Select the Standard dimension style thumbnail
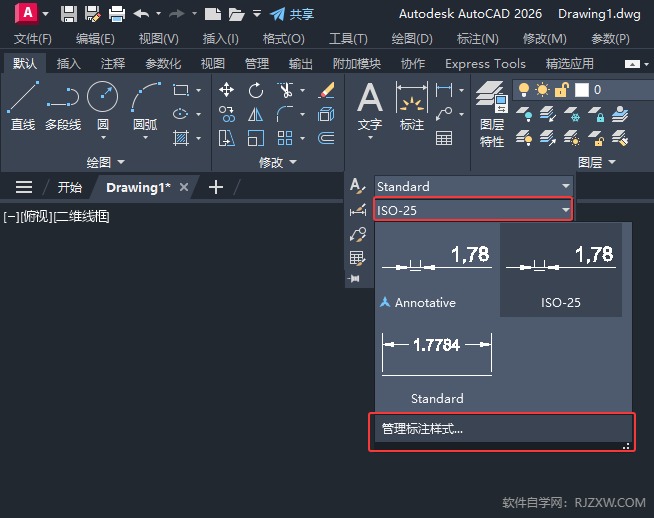654x518 pixels. [x=437, y=366]
